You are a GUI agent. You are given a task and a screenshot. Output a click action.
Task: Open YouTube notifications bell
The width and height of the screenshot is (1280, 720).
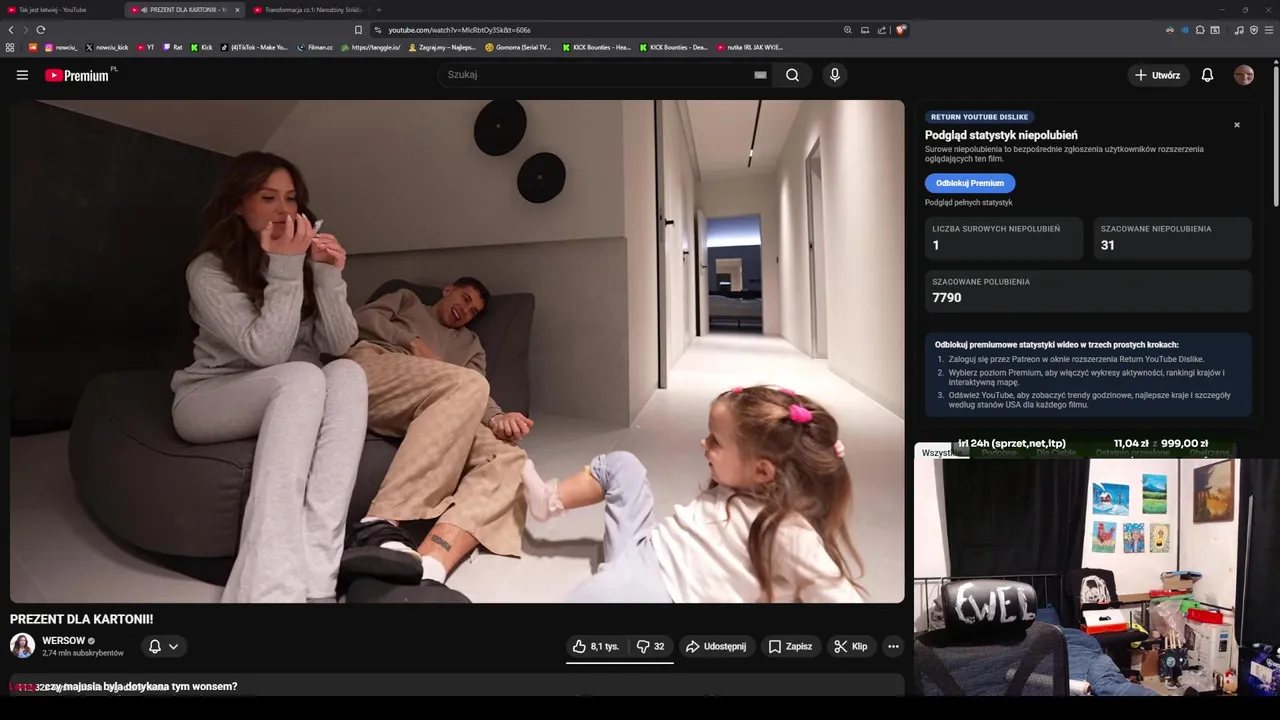pos(1207,75)
